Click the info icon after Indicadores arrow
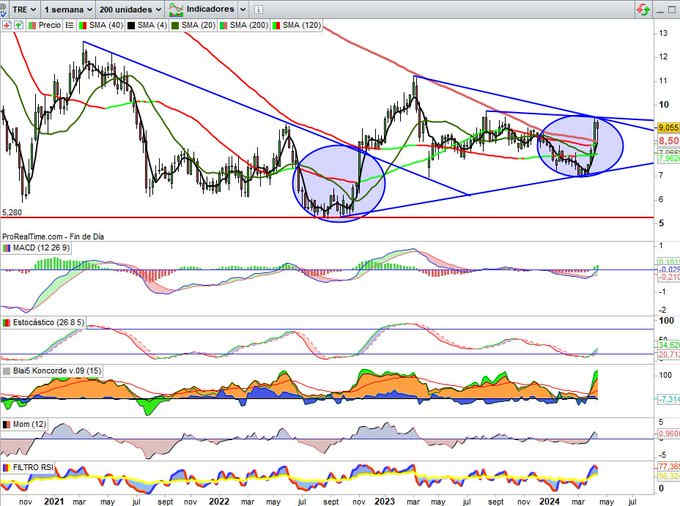 258,10
